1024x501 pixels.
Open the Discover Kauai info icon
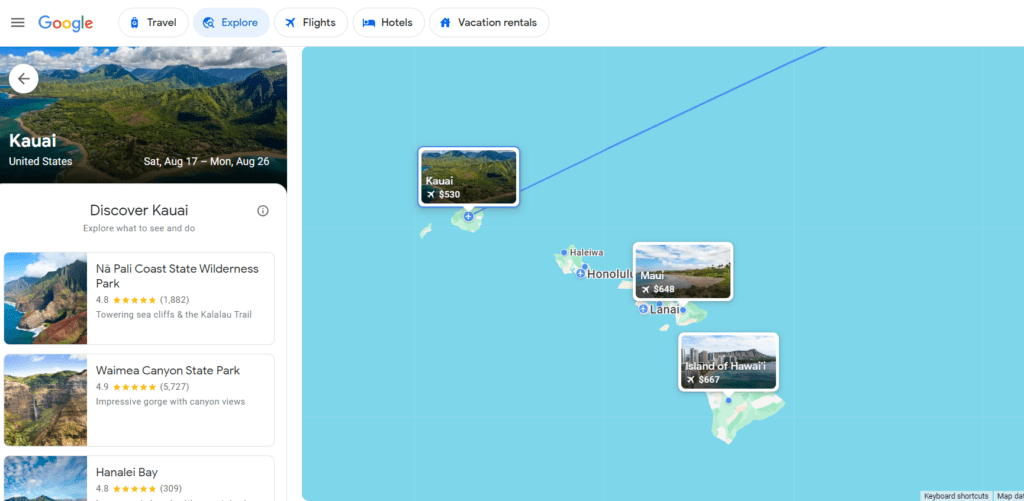click(x=263, y=210)
